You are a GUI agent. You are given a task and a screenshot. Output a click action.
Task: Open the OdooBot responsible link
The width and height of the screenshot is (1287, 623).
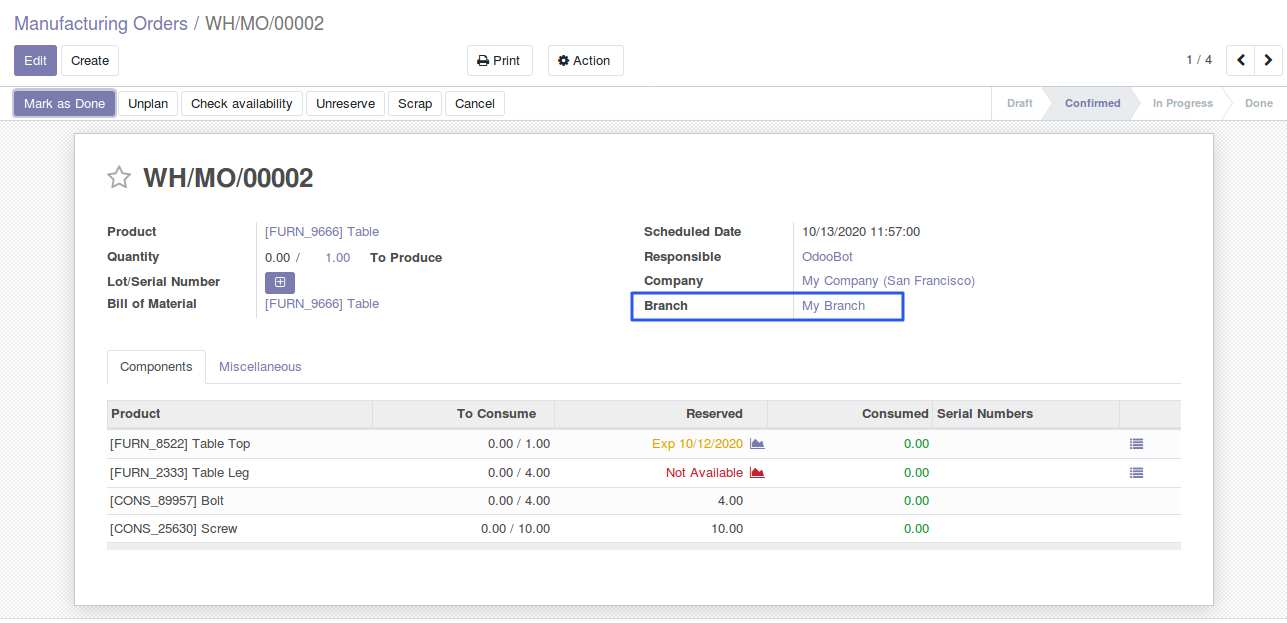[x=827, y=257]
